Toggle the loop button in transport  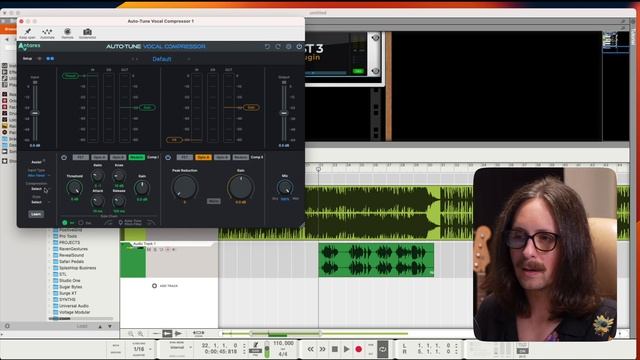pos(382,349)
